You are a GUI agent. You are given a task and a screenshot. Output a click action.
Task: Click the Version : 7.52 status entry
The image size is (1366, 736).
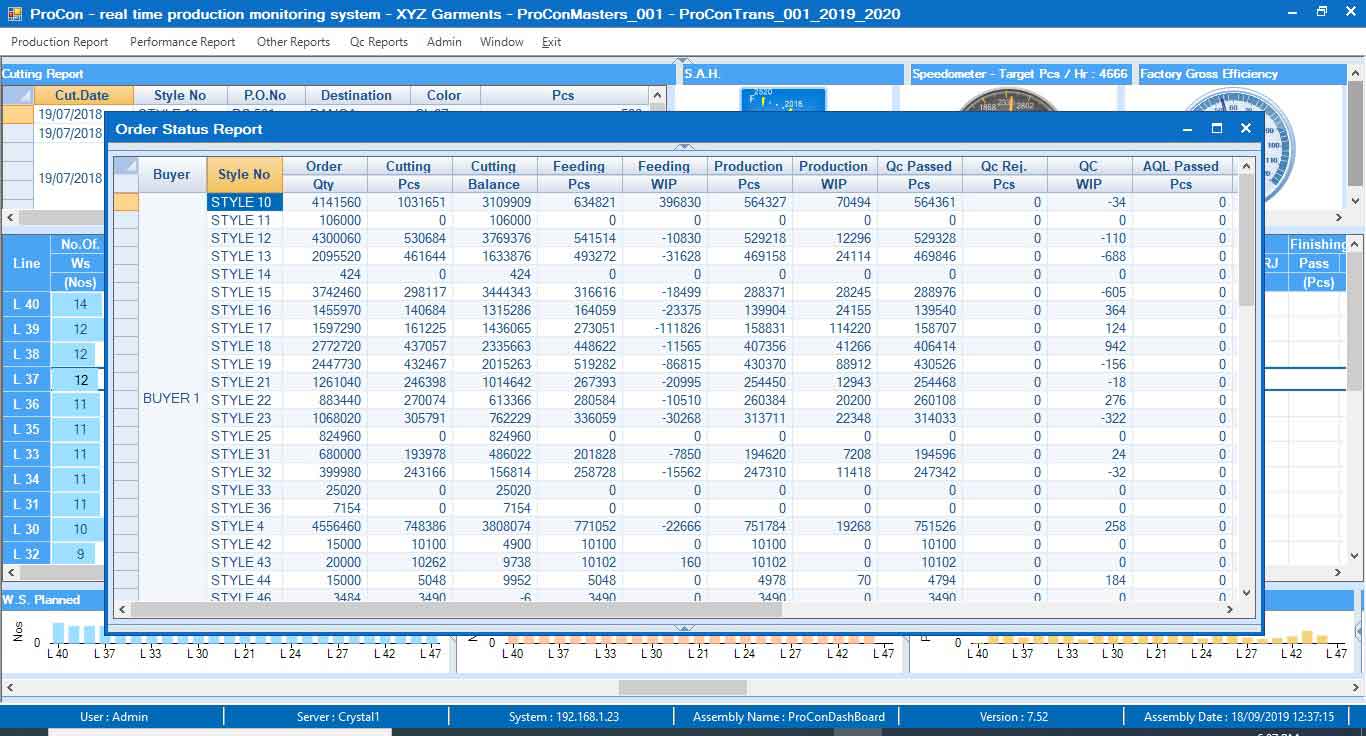tap(1014, 716)
